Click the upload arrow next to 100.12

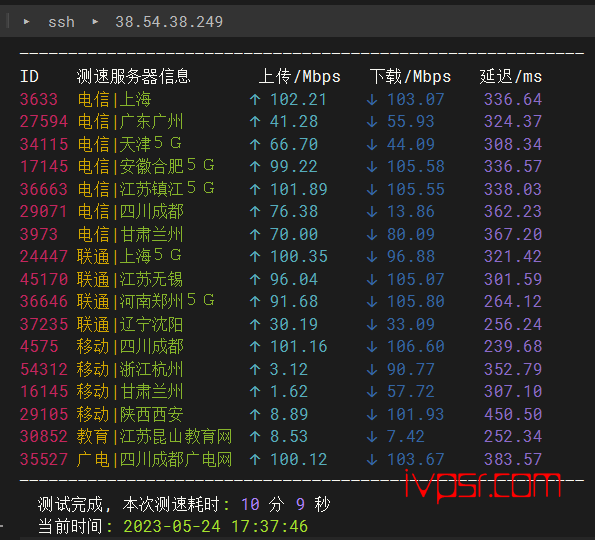click(255, 460)
